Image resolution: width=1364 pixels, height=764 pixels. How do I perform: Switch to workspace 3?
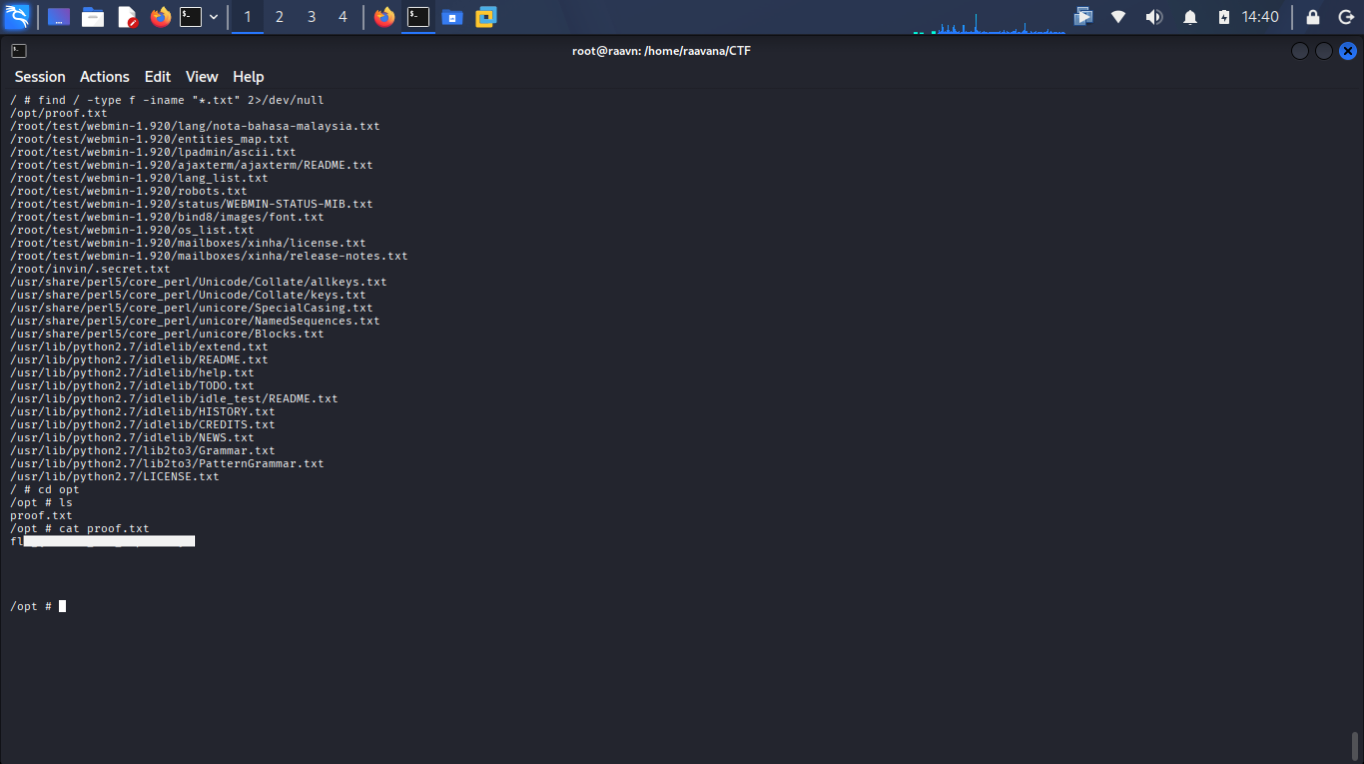click(x=312, y=17)
